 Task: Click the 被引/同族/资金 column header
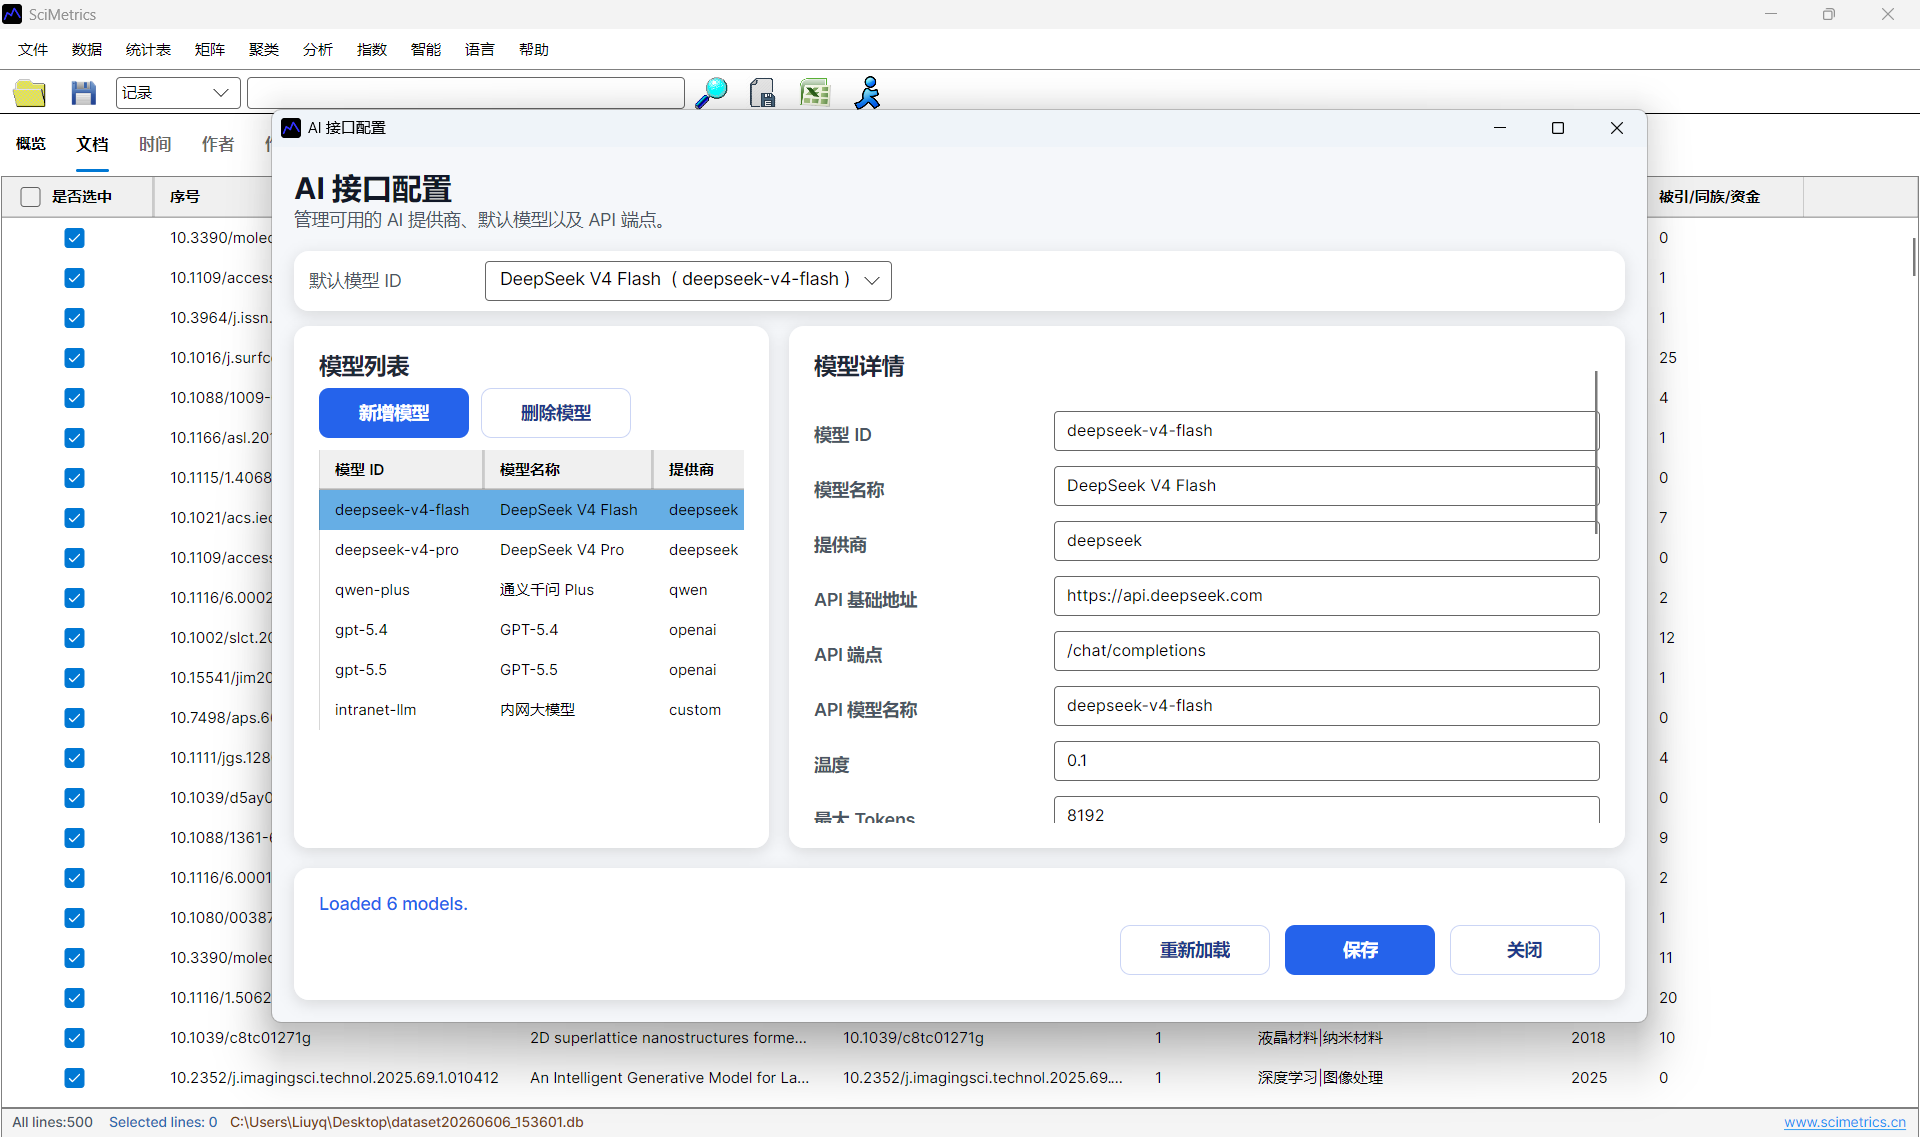1724,197
